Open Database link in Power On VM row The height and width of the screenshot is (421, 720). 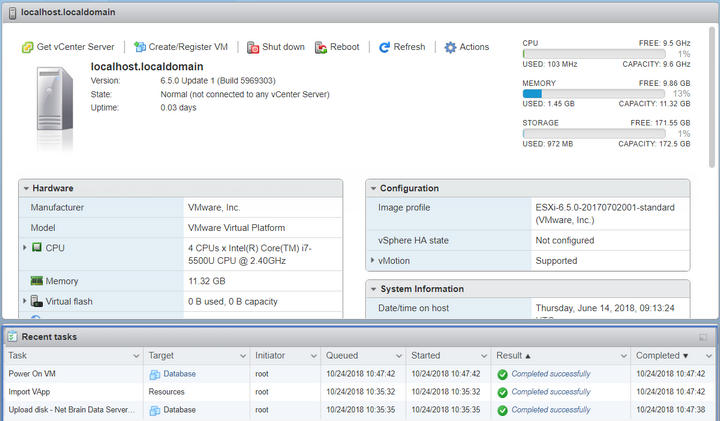pos(180,374)
